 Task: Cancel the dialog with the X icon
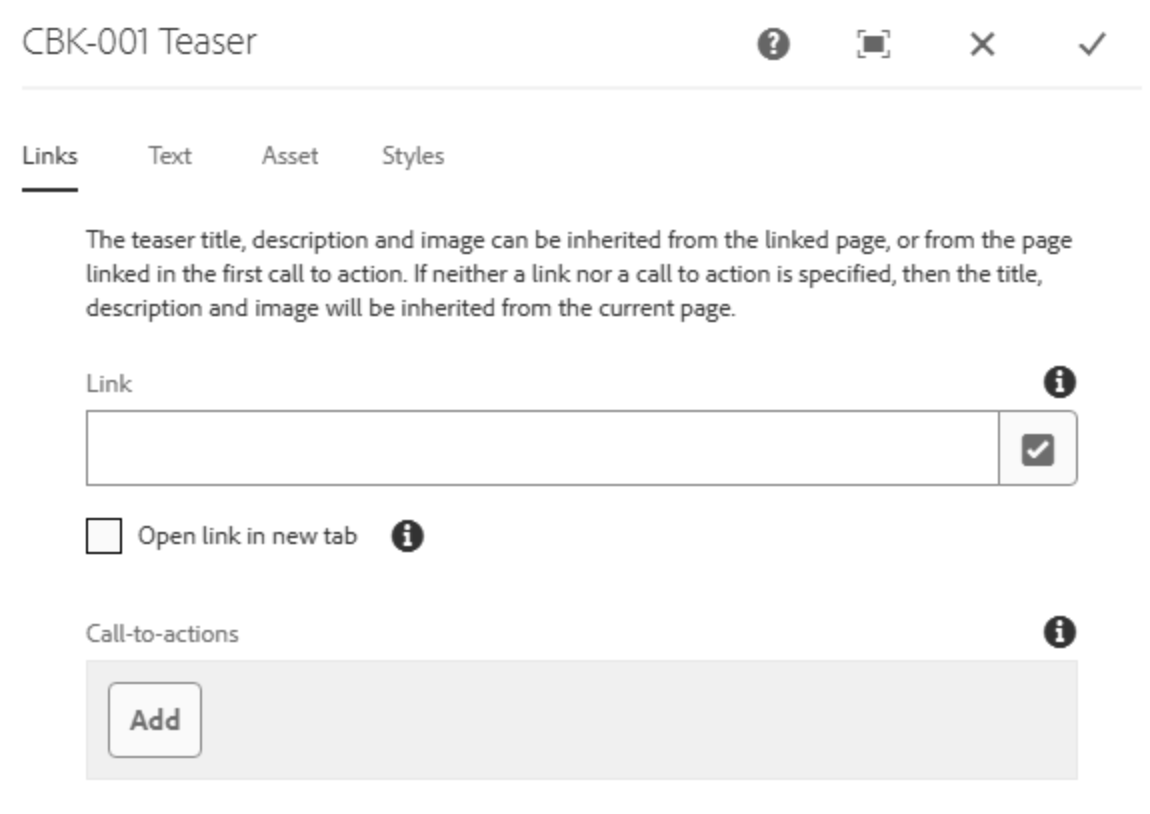tap(982, 44)
